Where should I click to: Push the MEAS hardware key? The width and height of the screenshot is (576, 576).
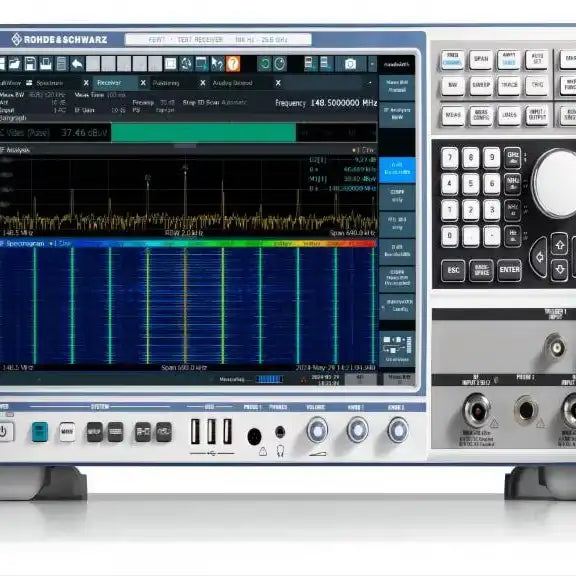[452, 115]
